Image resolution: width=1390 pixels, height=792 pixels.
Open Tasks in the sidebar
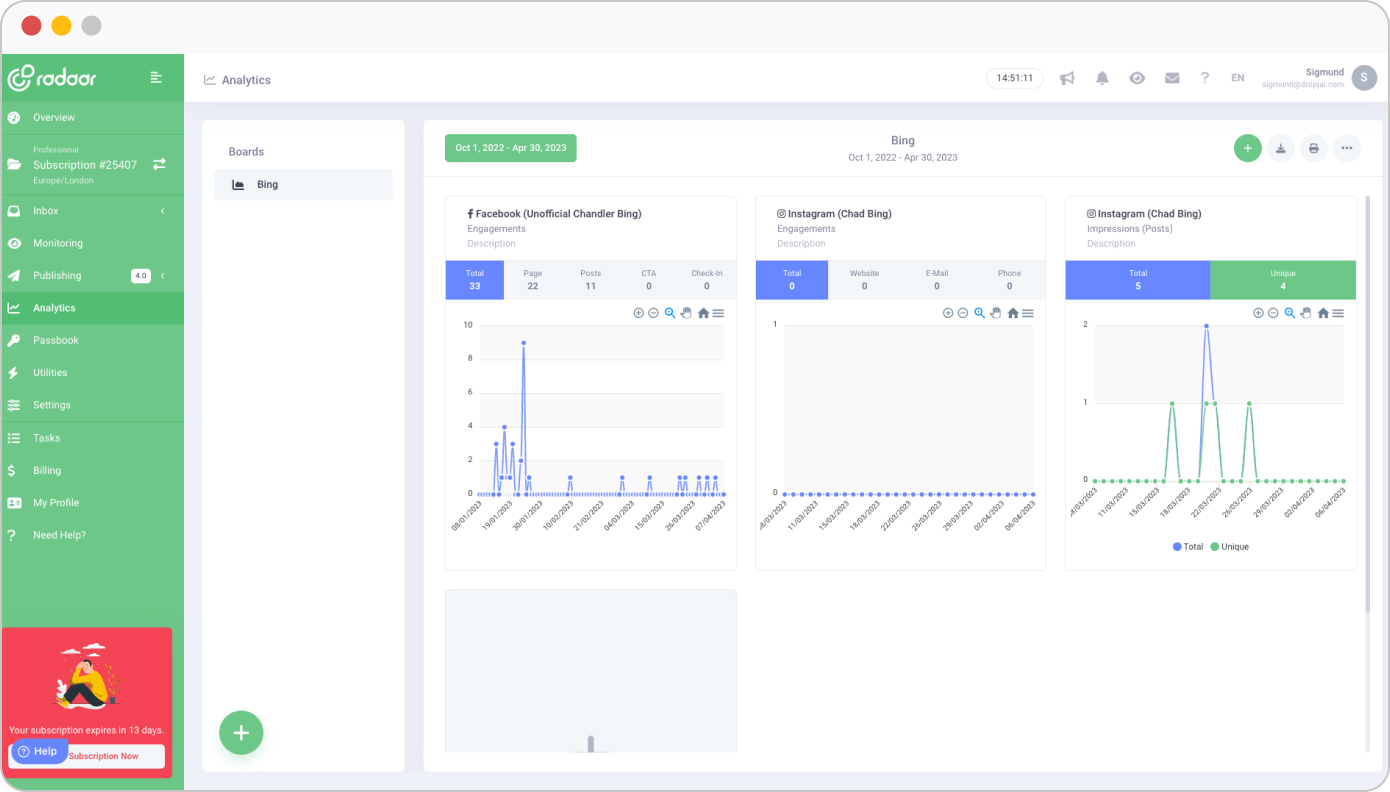92,438
